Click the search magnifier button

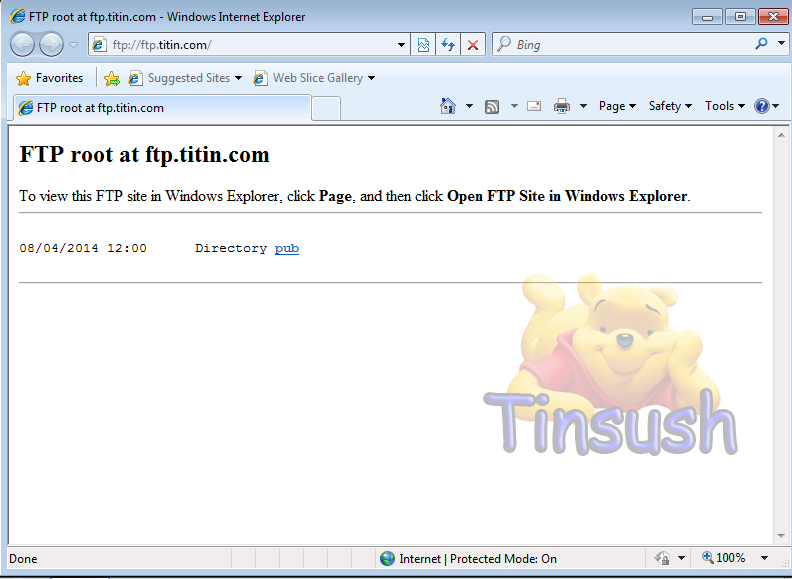coord(761,44)
